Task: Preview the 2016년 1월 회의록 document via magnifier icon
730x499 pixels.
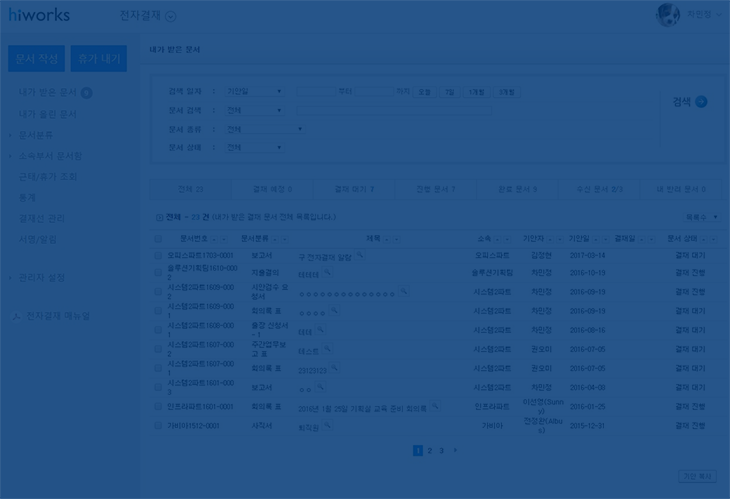Action: pyautogui.click(x=435, y=407)
